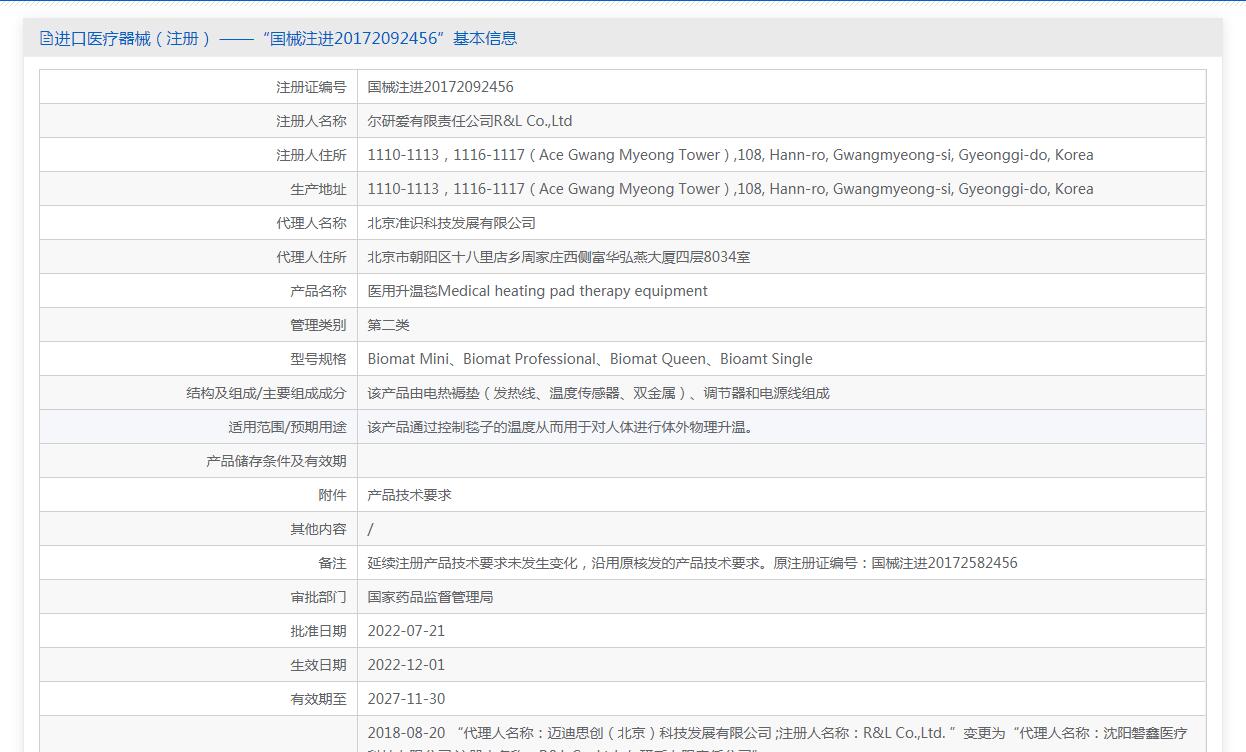Click the 产品储存条件及有效期 label

[x=276, y=461]
